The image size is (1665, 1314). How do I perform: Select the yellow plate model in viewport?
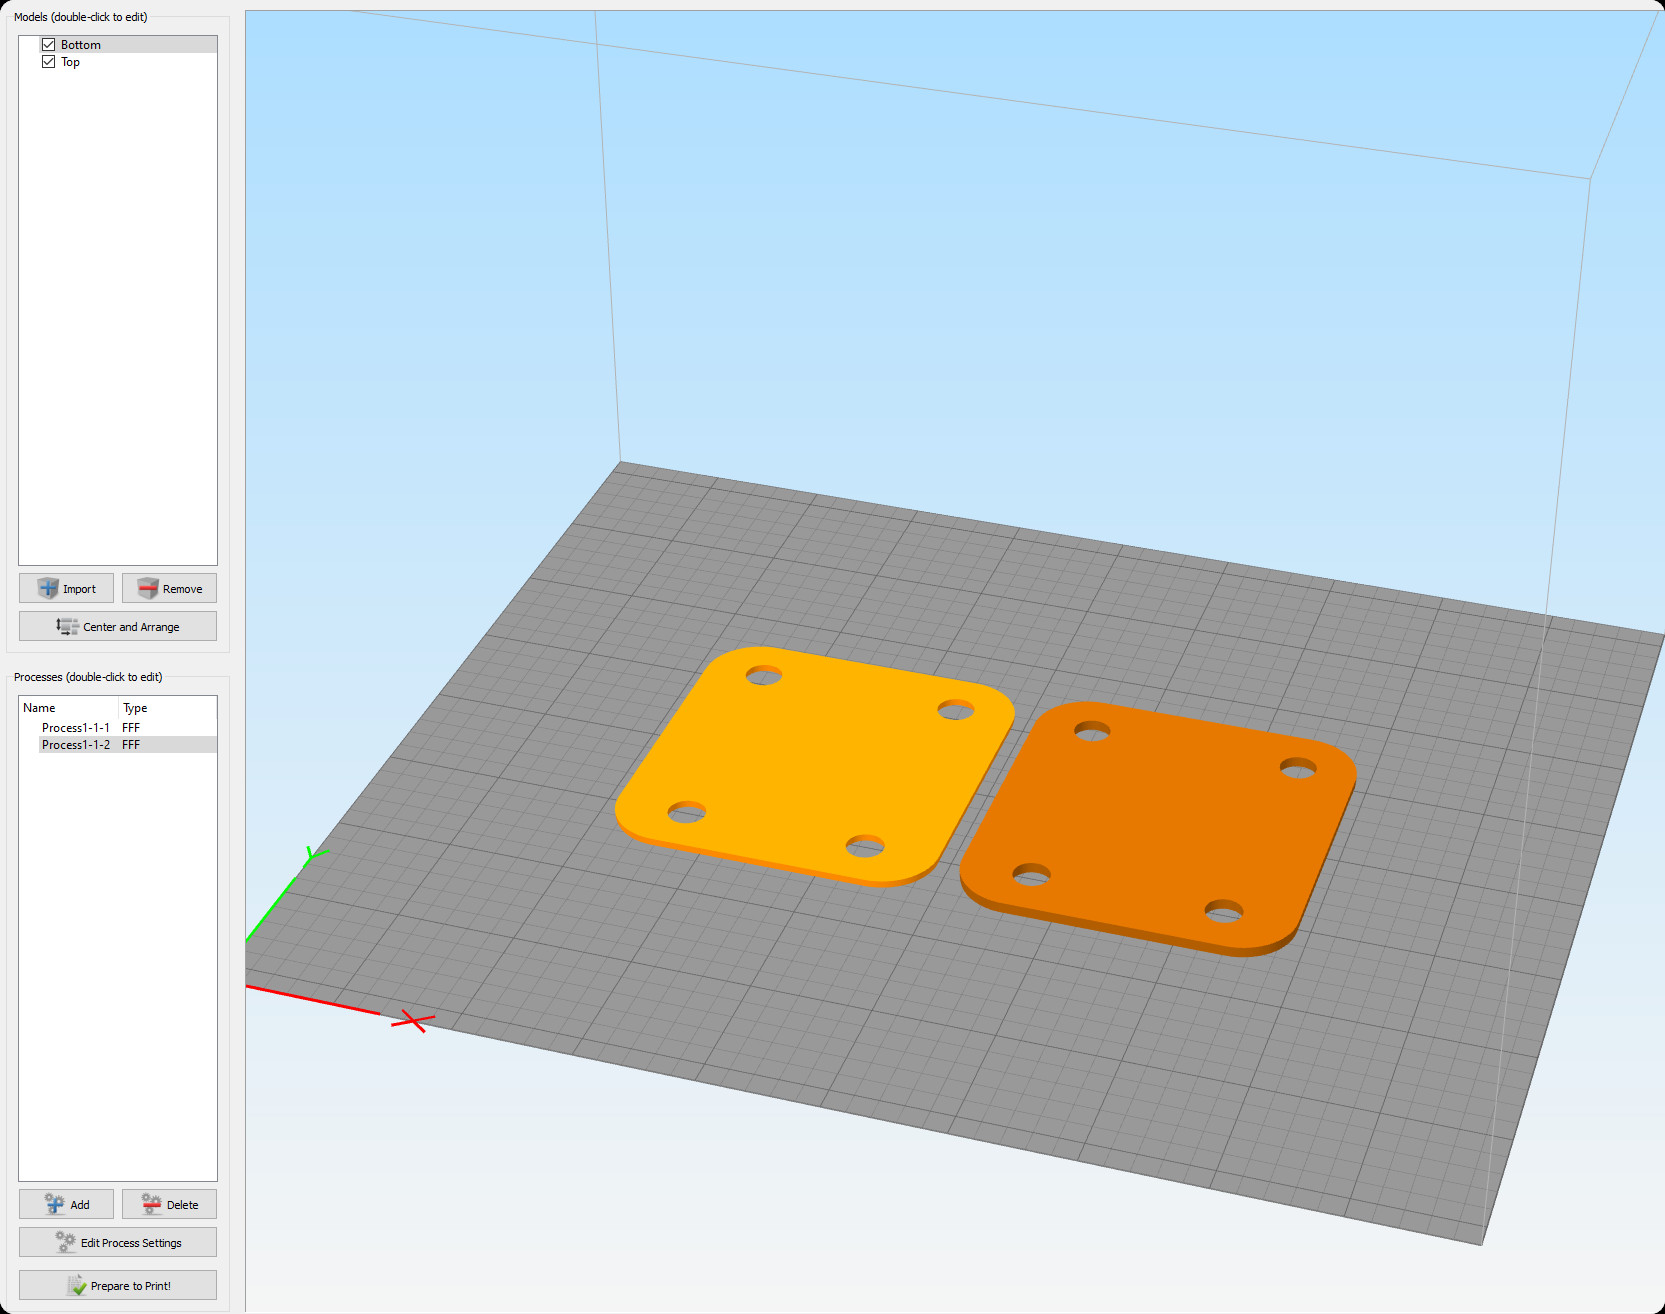(x=815, y=765)
